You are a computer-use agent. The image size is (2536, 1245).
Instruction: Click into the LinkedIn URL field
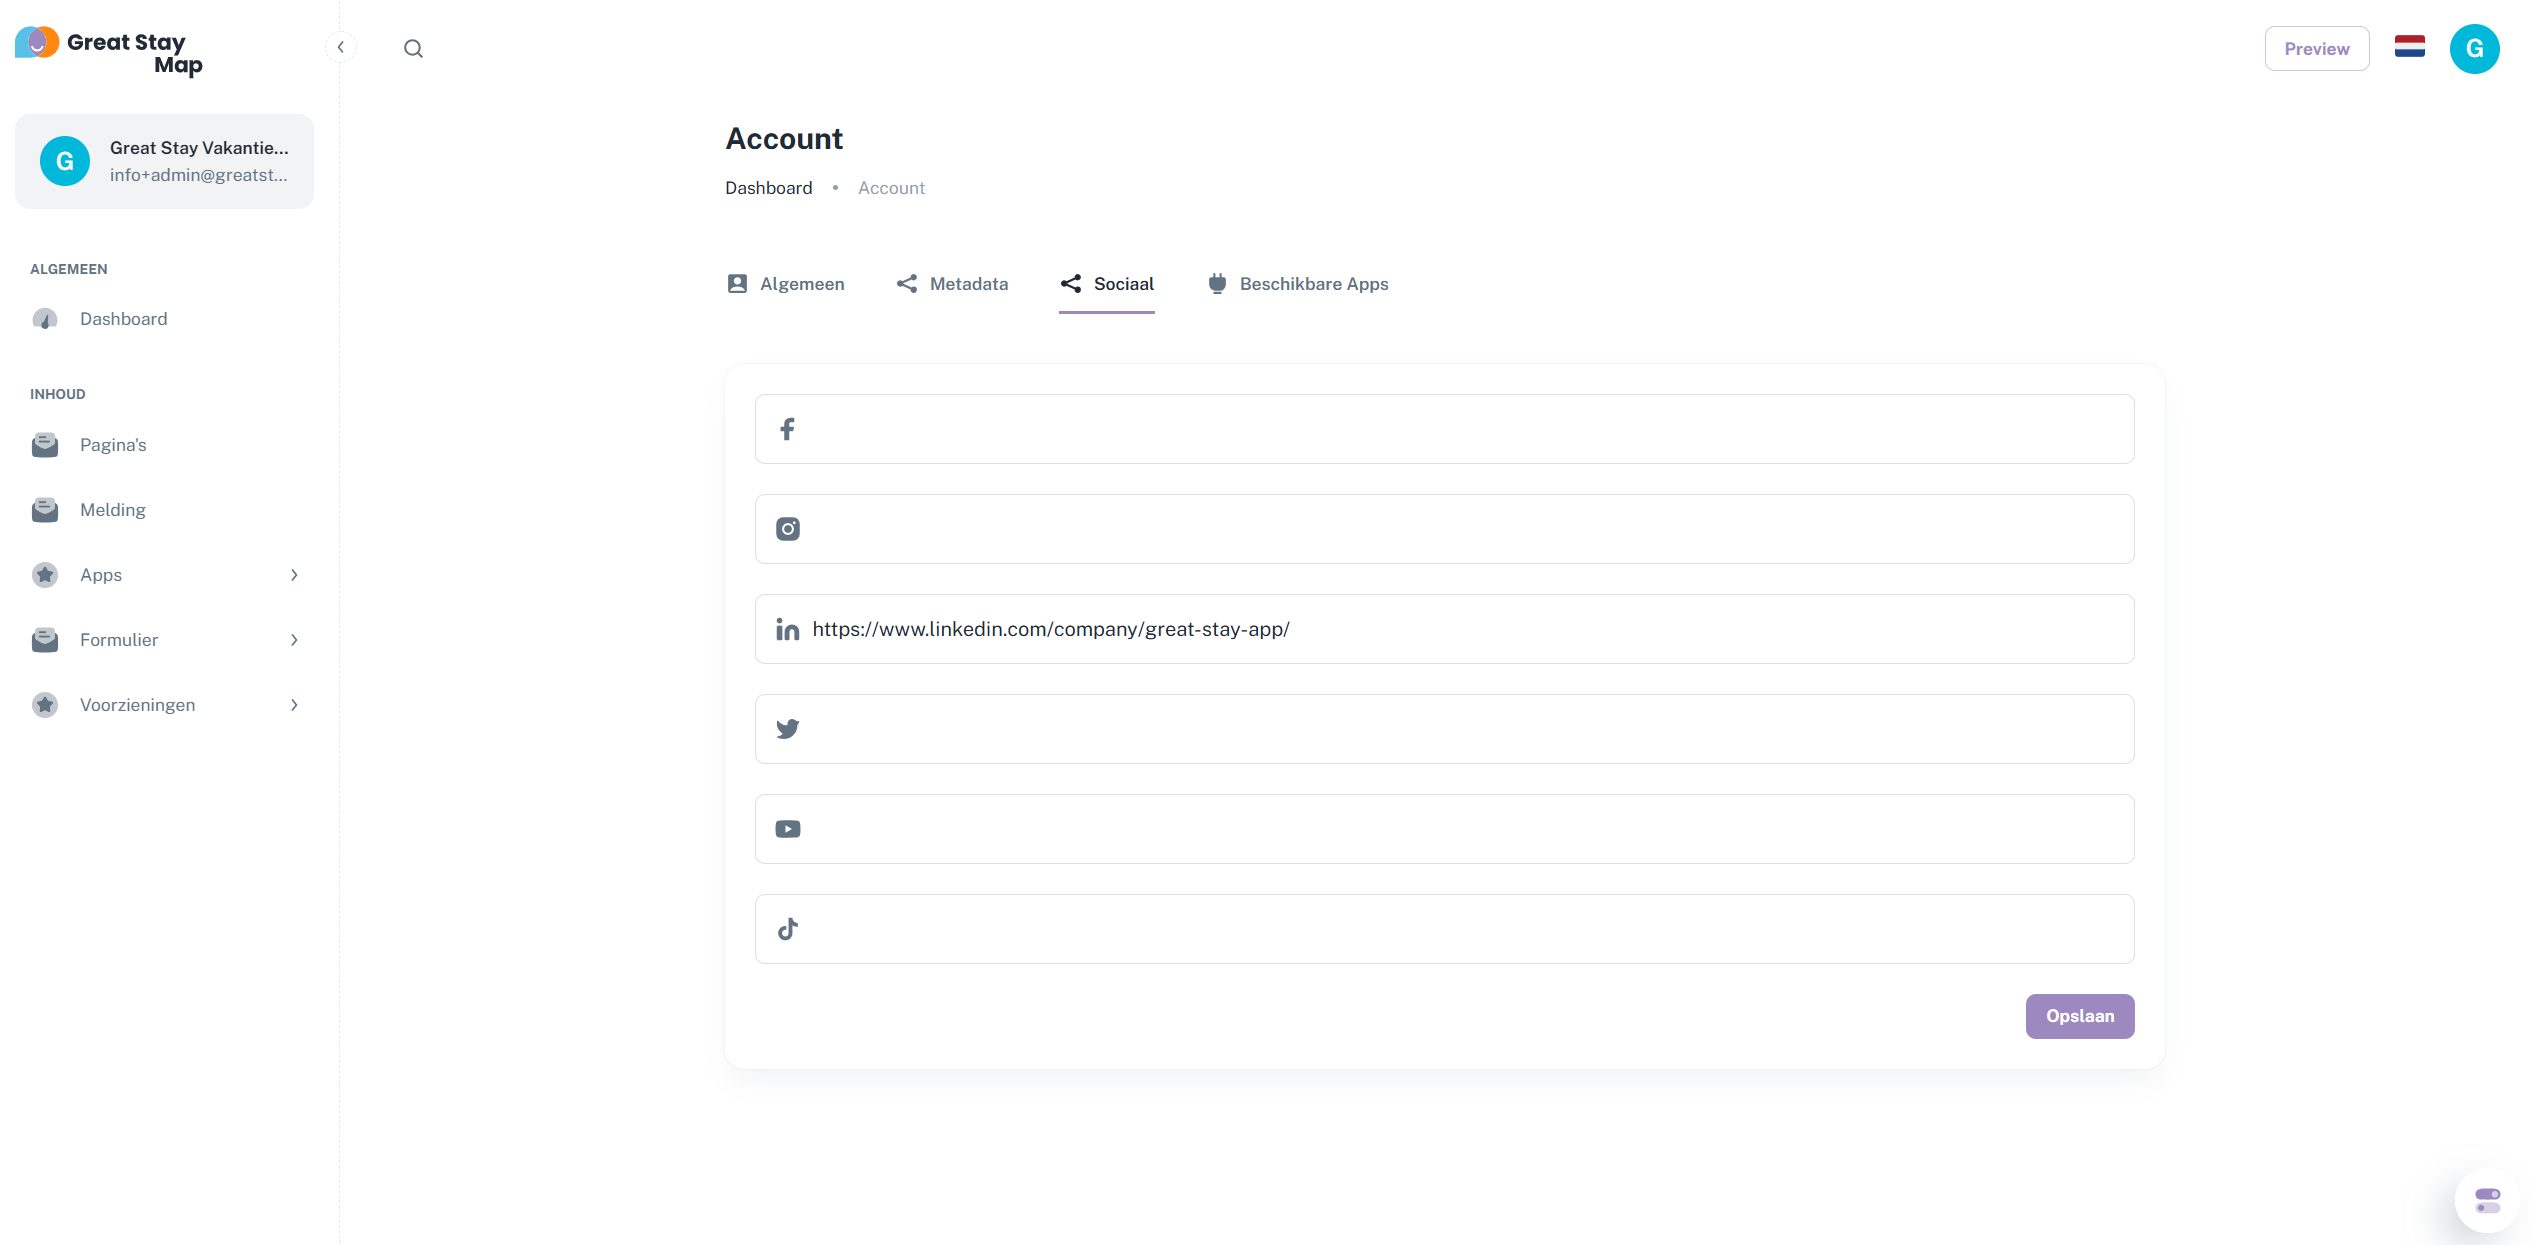coord(1460,629)
